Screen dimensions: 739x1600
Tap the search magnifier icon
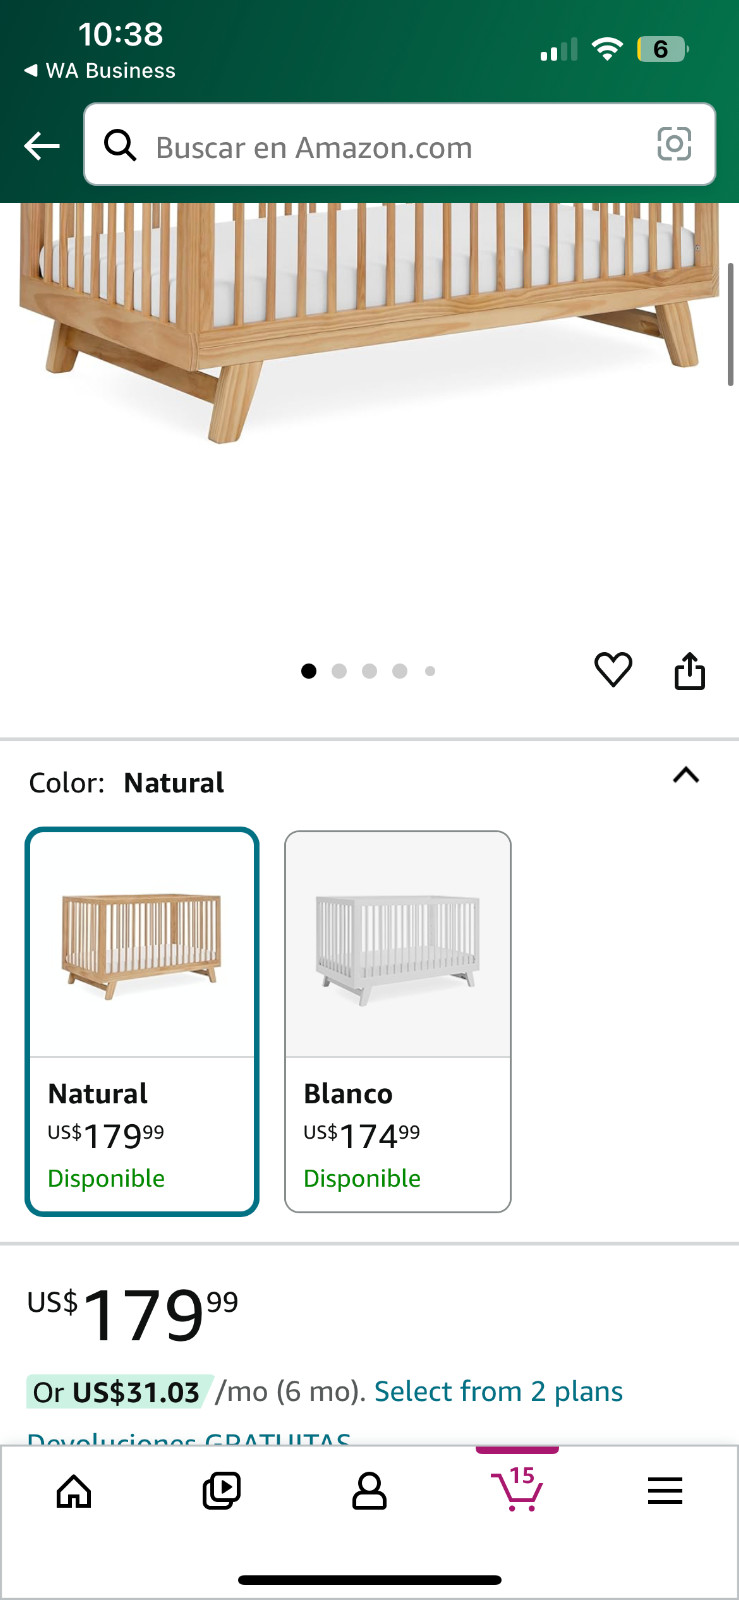coord(121,146)
